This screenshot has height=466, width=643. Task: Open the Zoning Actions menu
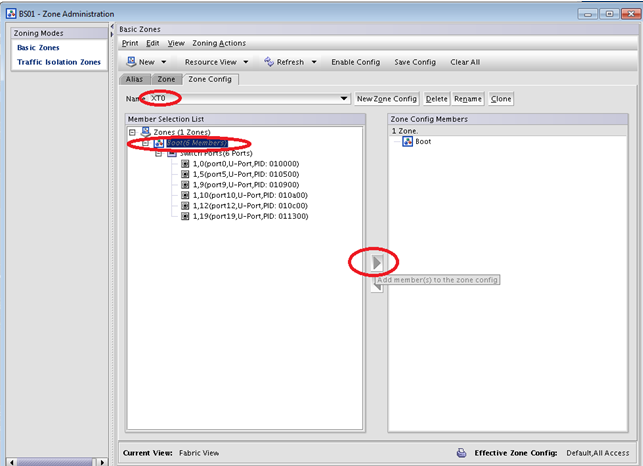[218, 43]
